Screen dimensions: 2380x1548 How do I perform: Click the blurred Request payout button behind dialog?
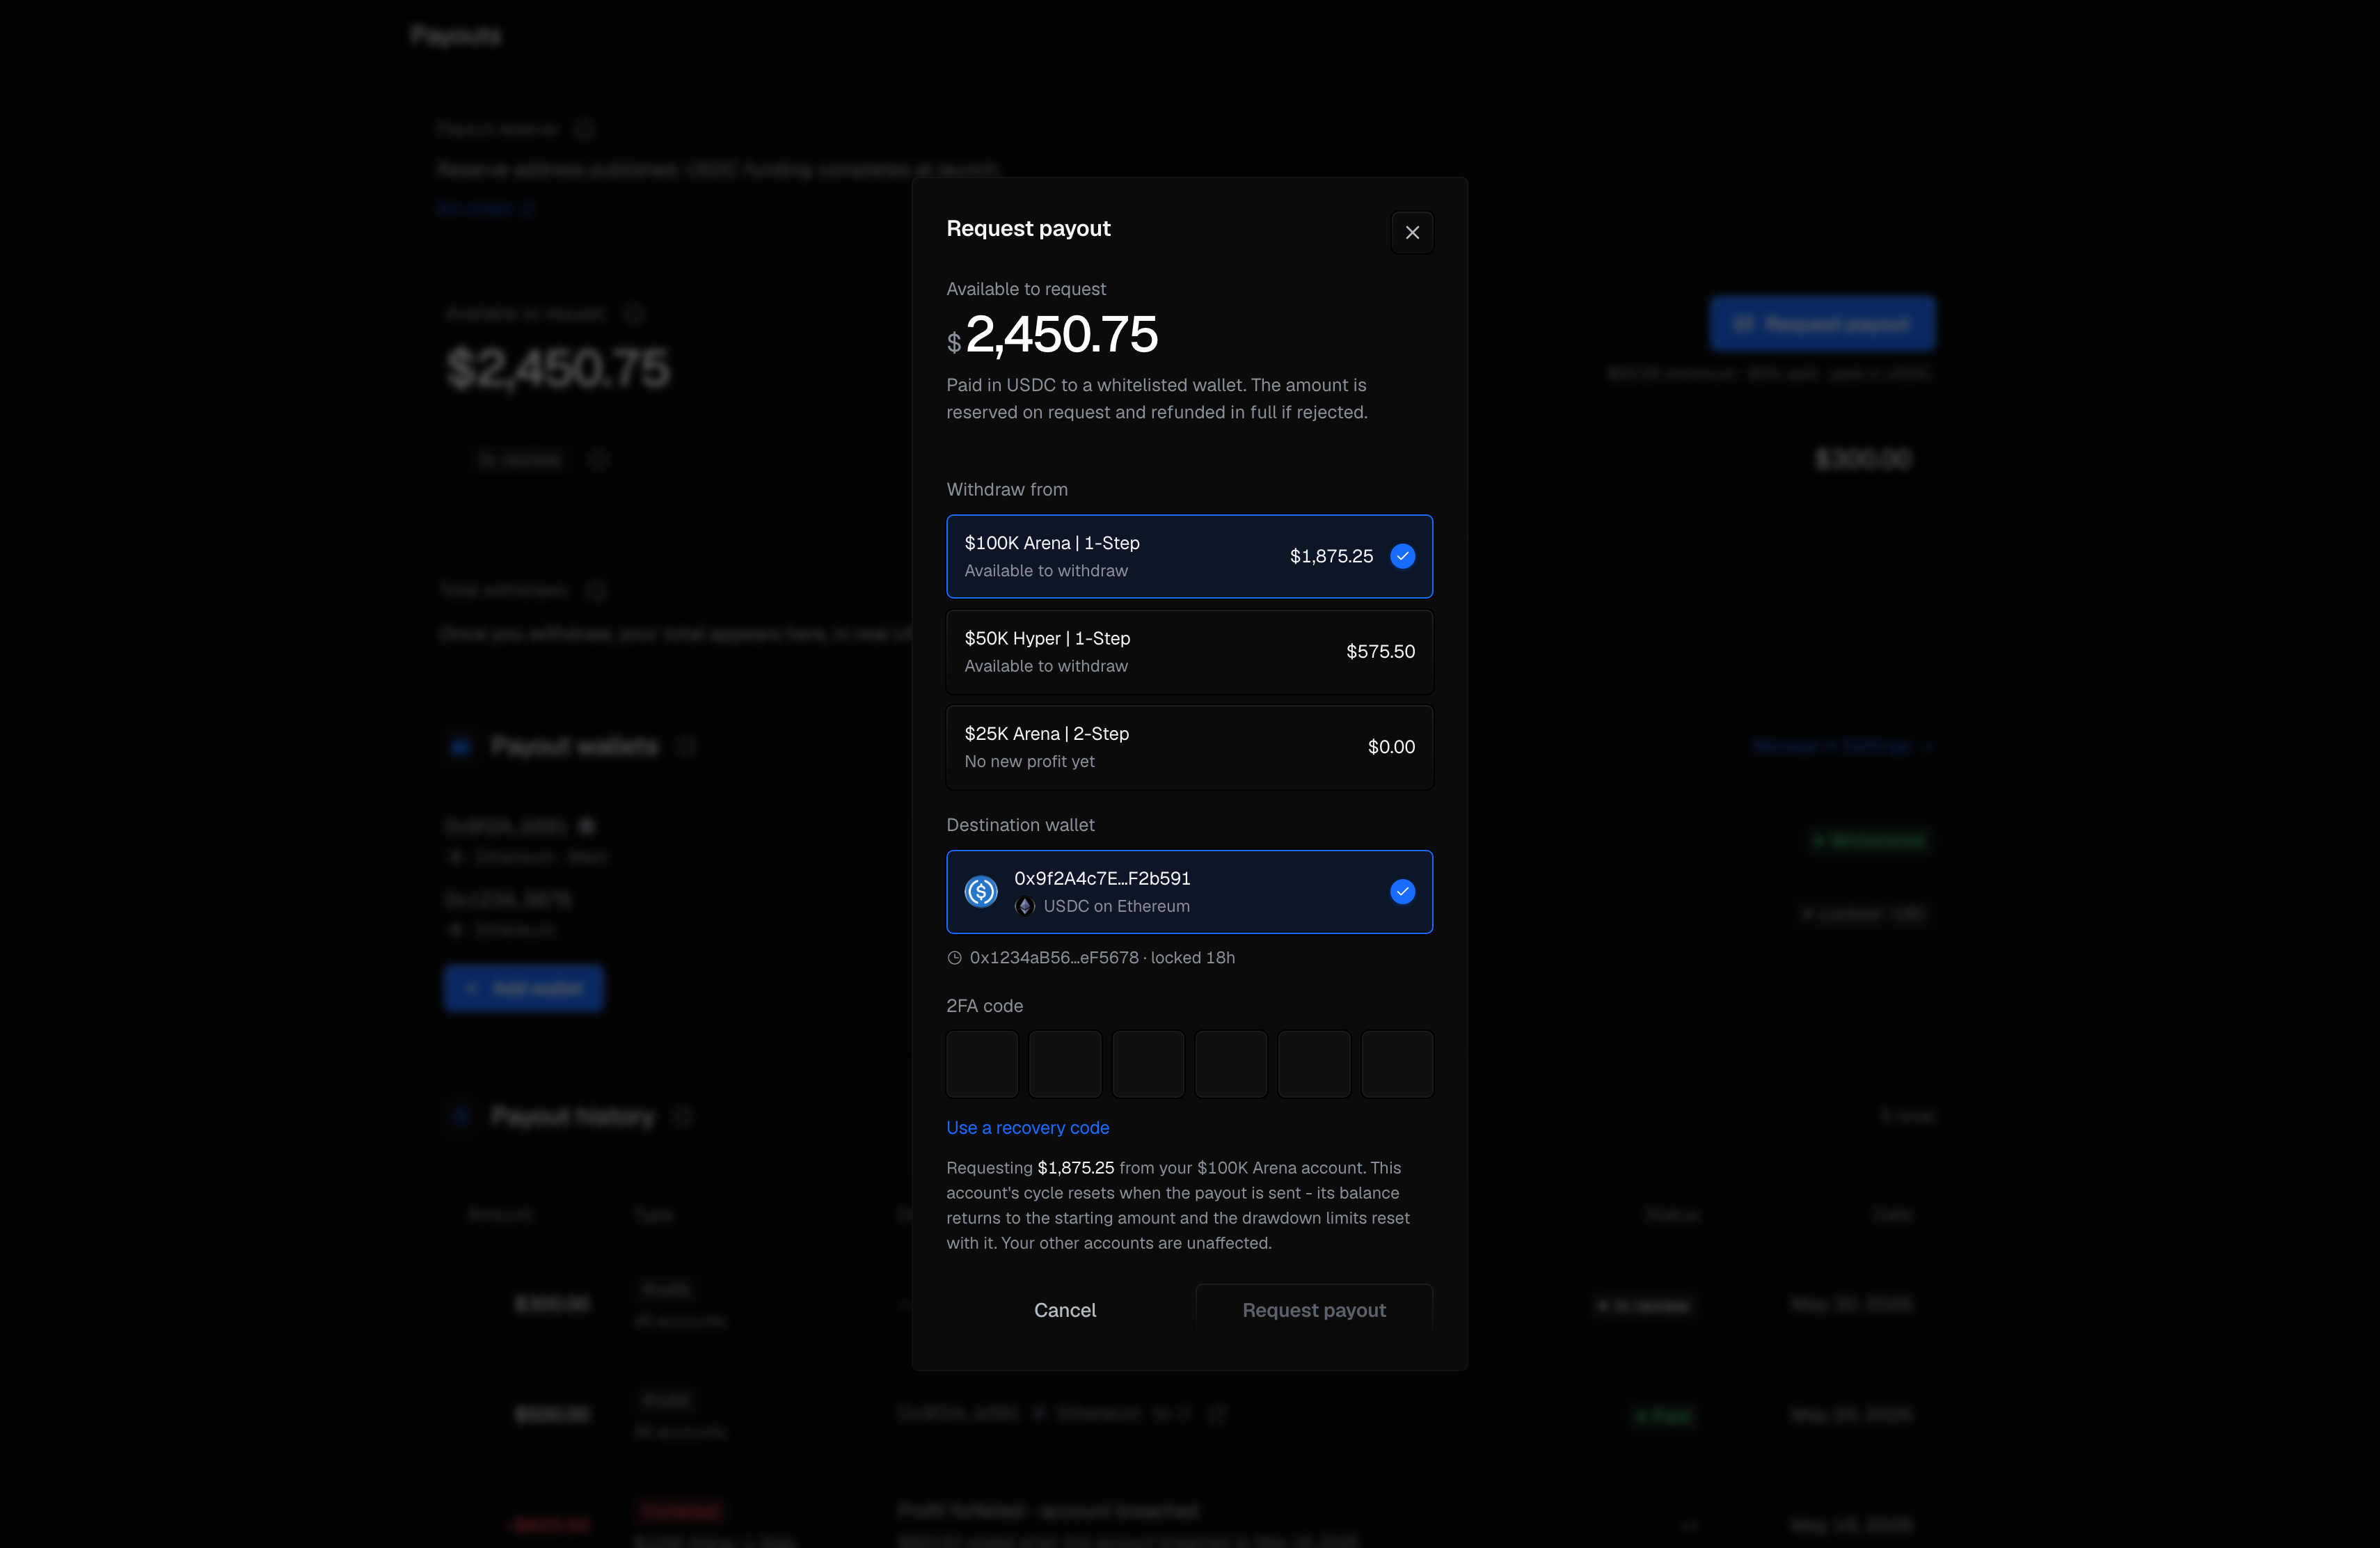[1822, 324]
